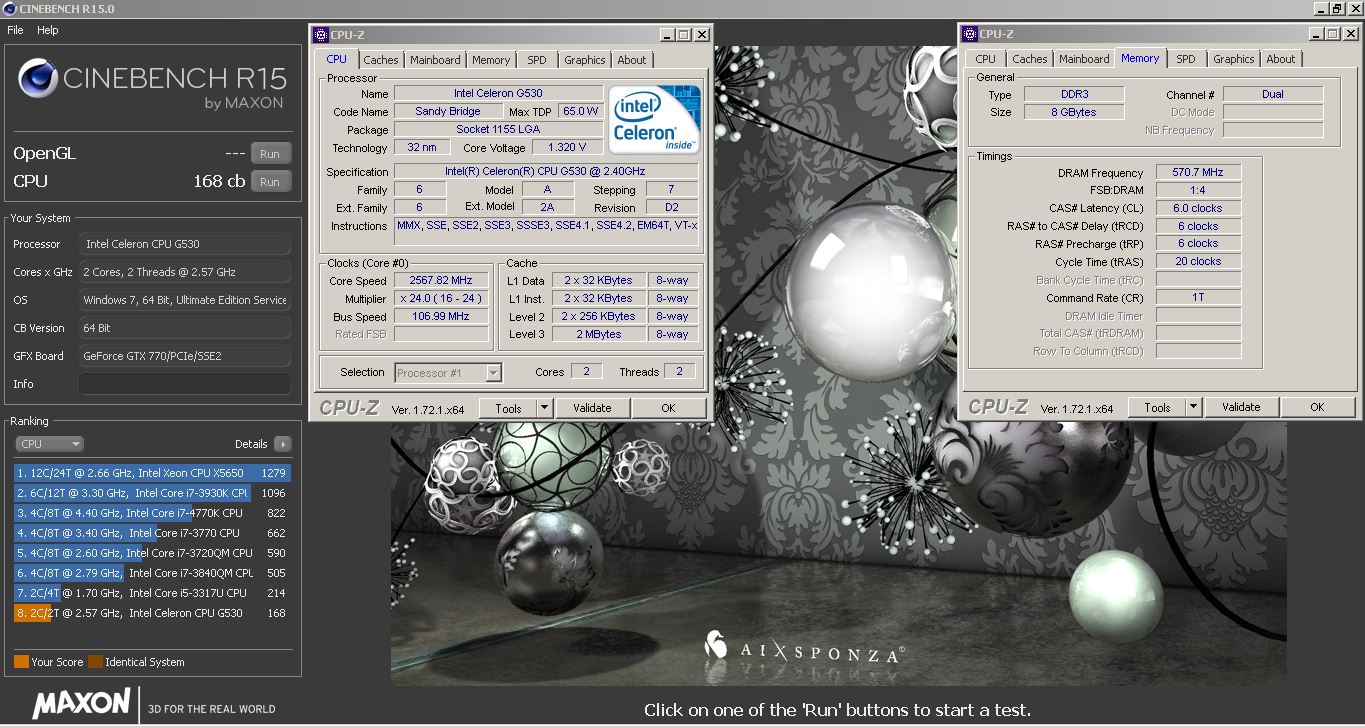The image size is (1365, 728).
Task: Click the memory Type value DDR3
Action: point(1074,94)
